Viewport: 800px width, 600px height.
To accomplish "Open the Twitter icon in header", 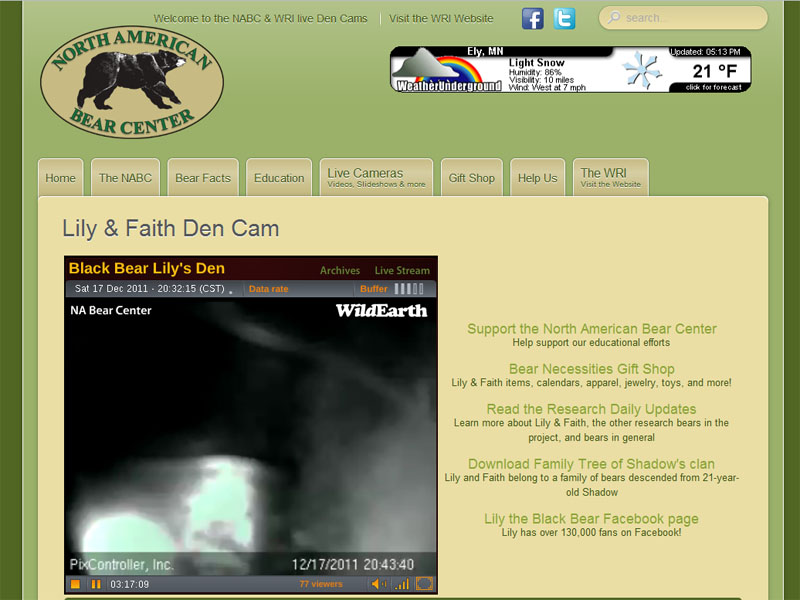I will (x=565, y=19).
